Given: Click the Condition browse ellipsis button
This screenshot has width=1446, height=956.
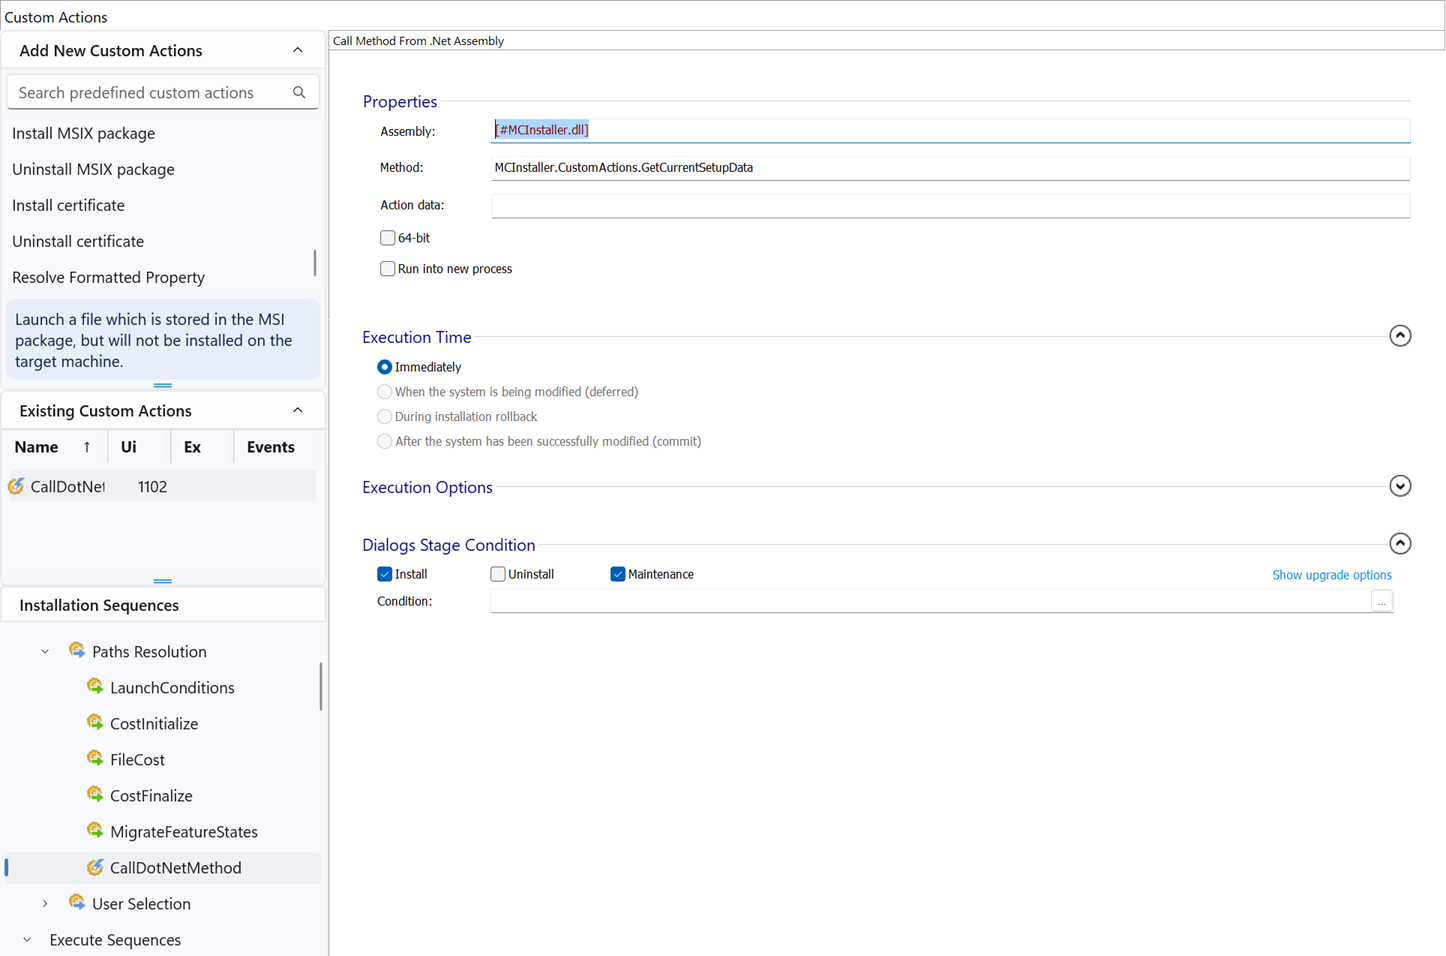Looking at the screenshot, I should coord(1381,602).
